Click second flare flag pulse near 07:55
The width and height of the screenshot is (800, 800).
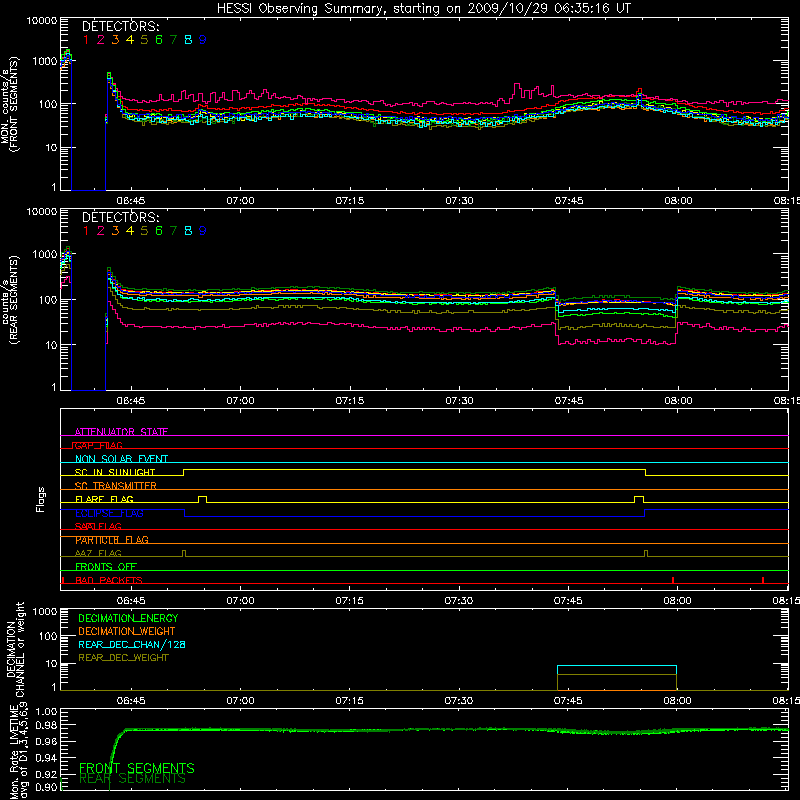(639, 499)
